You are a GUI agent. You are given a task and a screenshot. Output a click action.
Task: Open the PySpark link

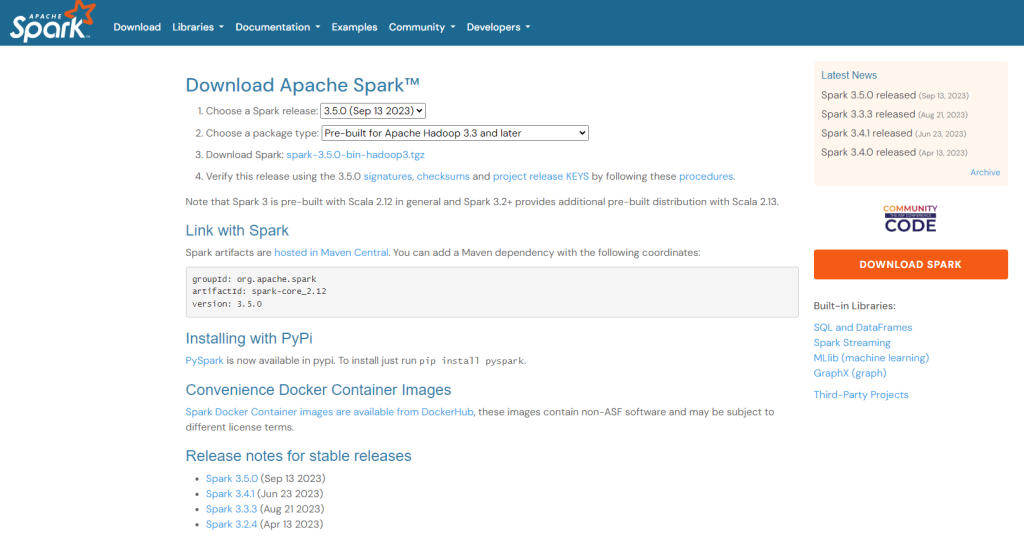click(204, 361)
